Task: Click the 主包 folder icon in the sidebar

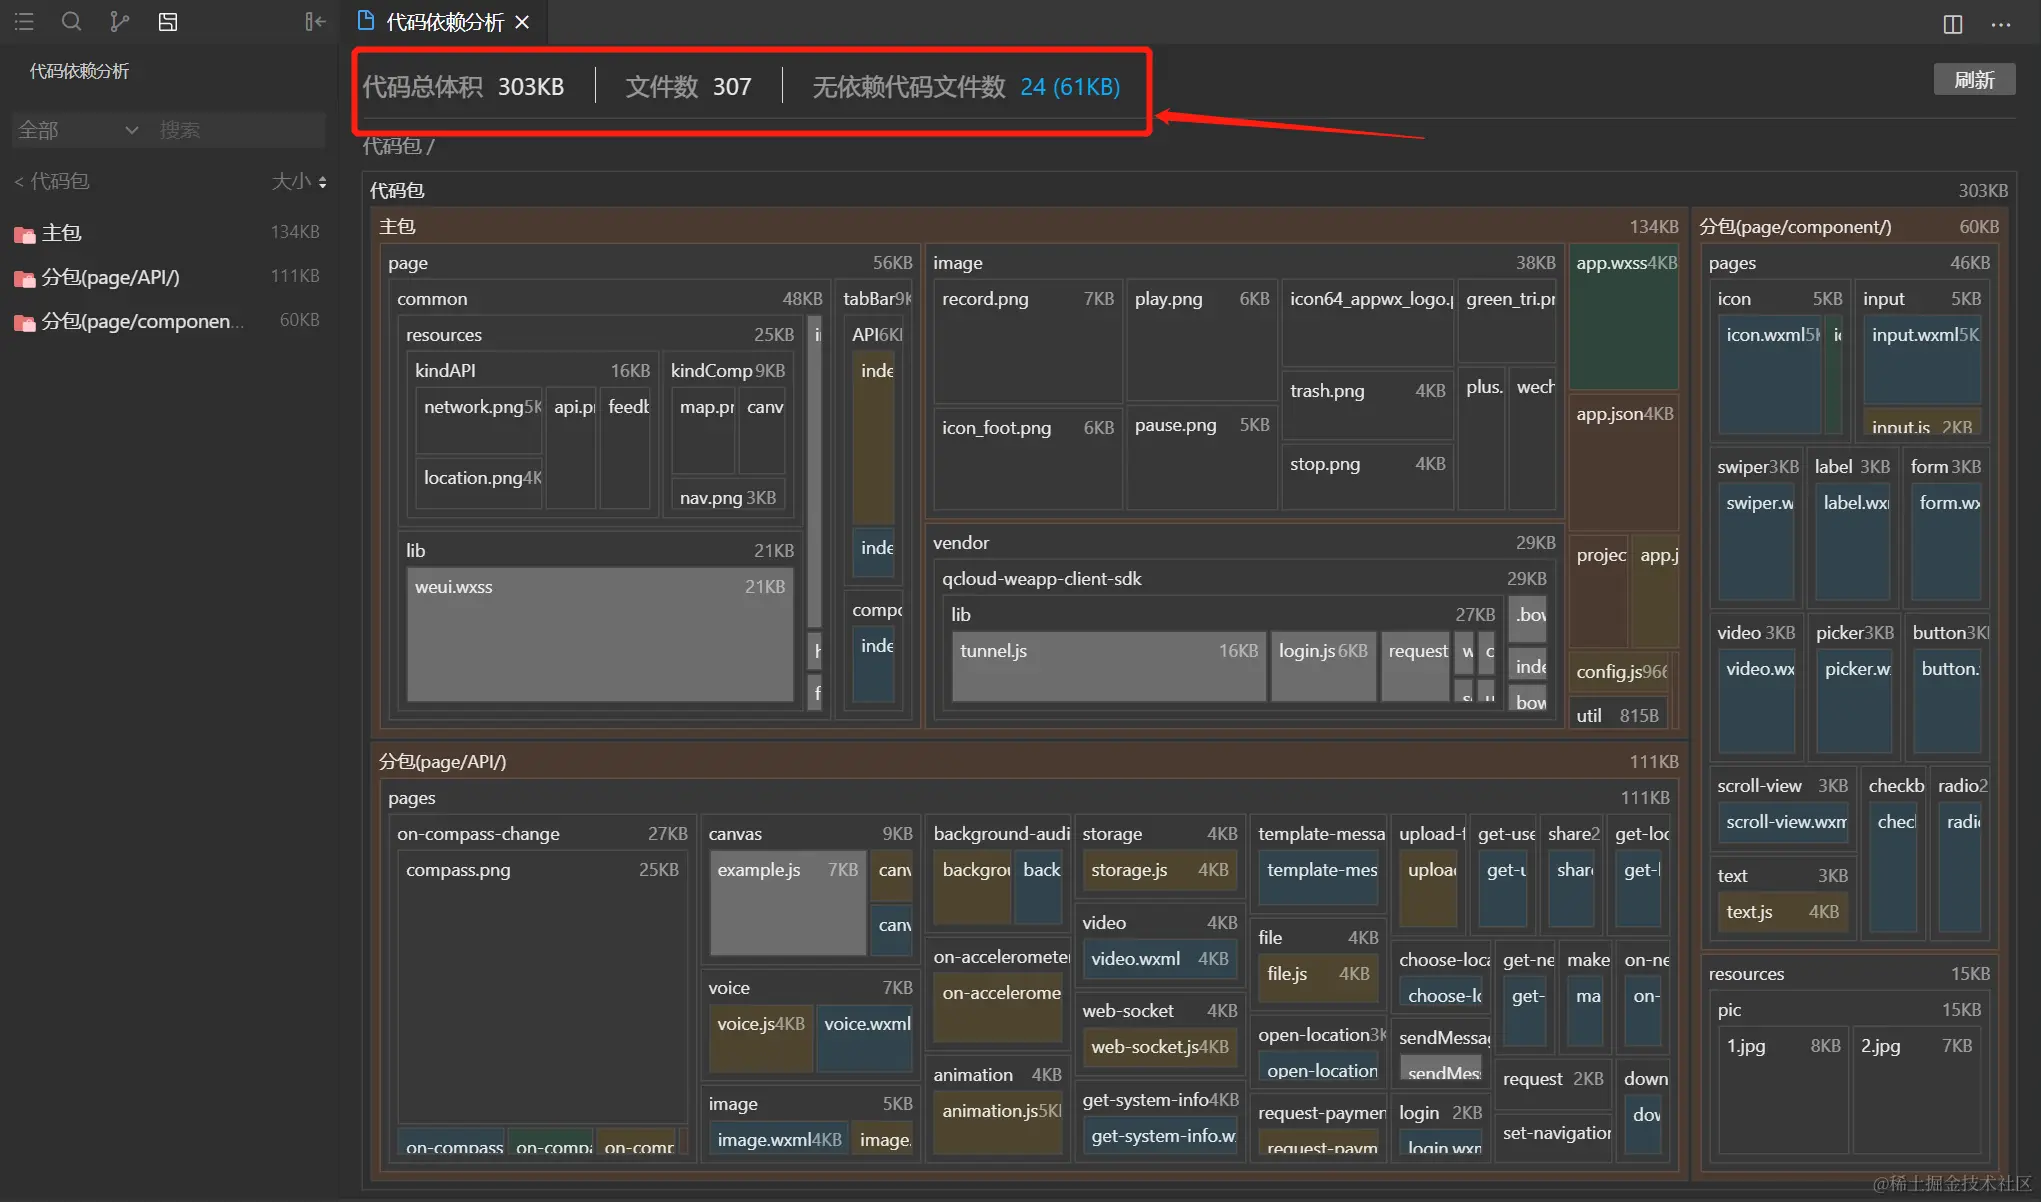Action: click(25, 234)
